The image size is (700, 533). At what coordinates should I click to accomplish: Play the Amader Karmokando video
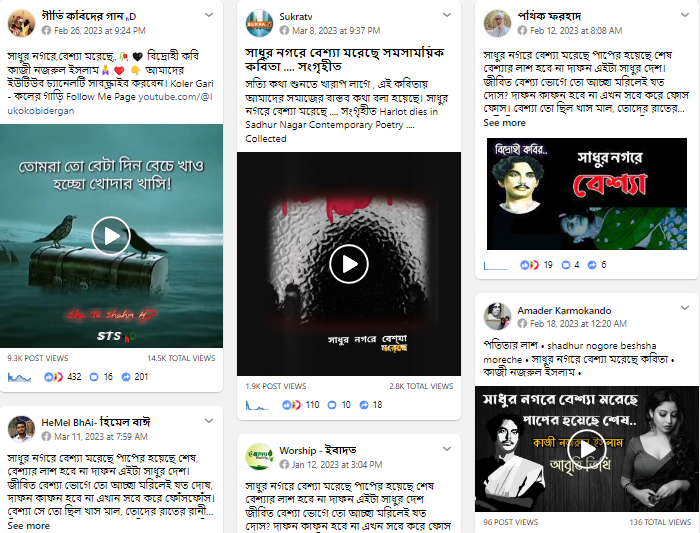(587, 449)
